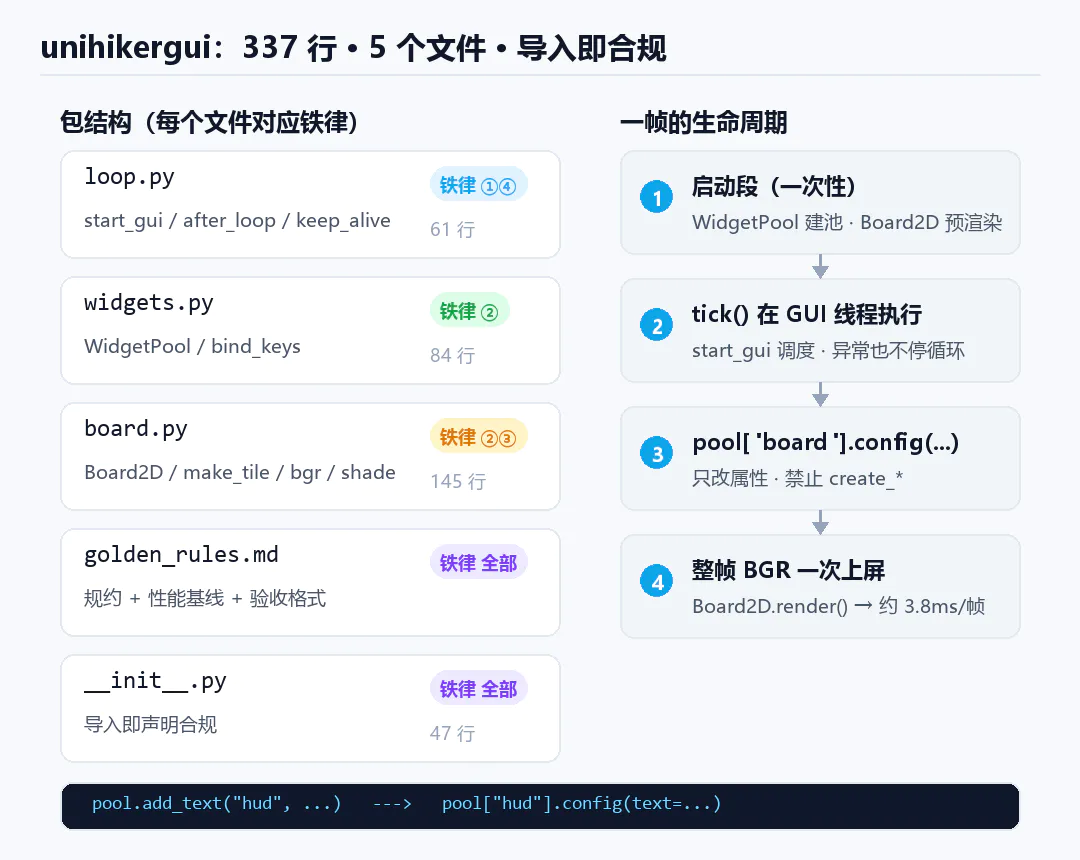Click the arrow icon between step 2 and step 3
This screenshot has height=860, width=1080.
pos(820,395)
